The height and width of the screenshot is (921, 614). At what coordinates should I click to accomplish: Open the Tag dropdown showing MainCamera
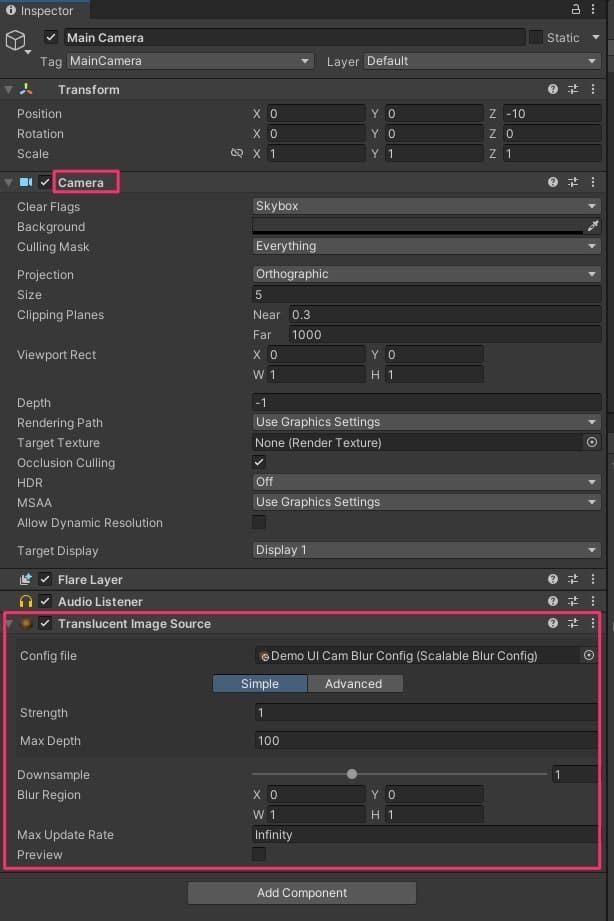pyautogui.click(x=190, y=60)
